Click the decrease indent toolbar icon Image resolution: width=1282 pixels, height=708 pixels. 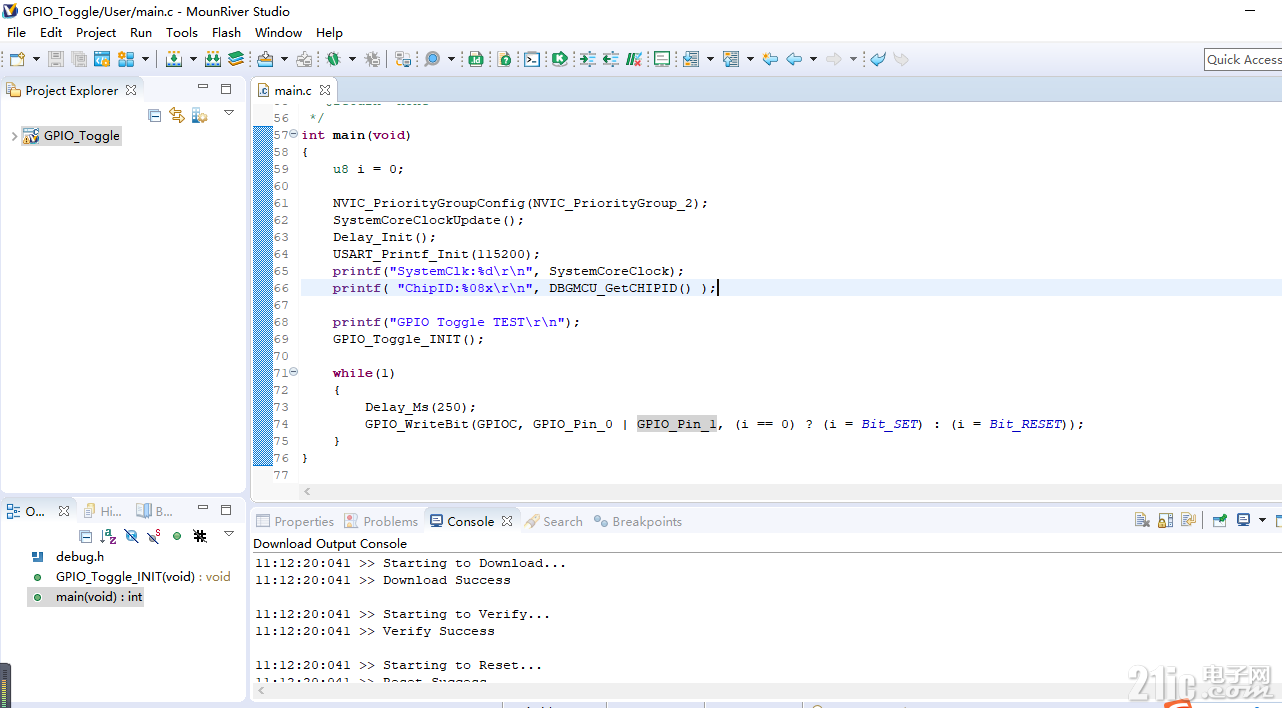[610, 59]
